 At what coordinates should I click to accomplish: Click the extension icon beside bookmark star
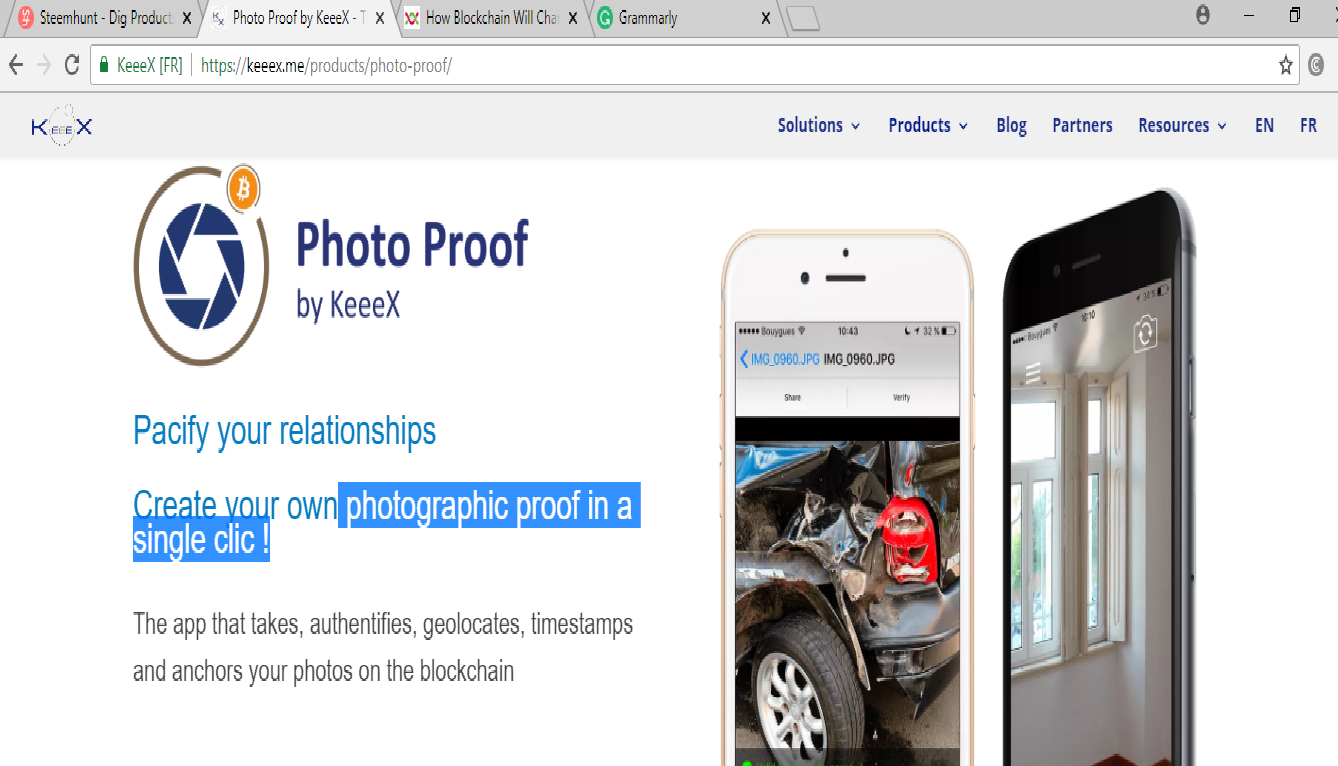[1317, 65]
